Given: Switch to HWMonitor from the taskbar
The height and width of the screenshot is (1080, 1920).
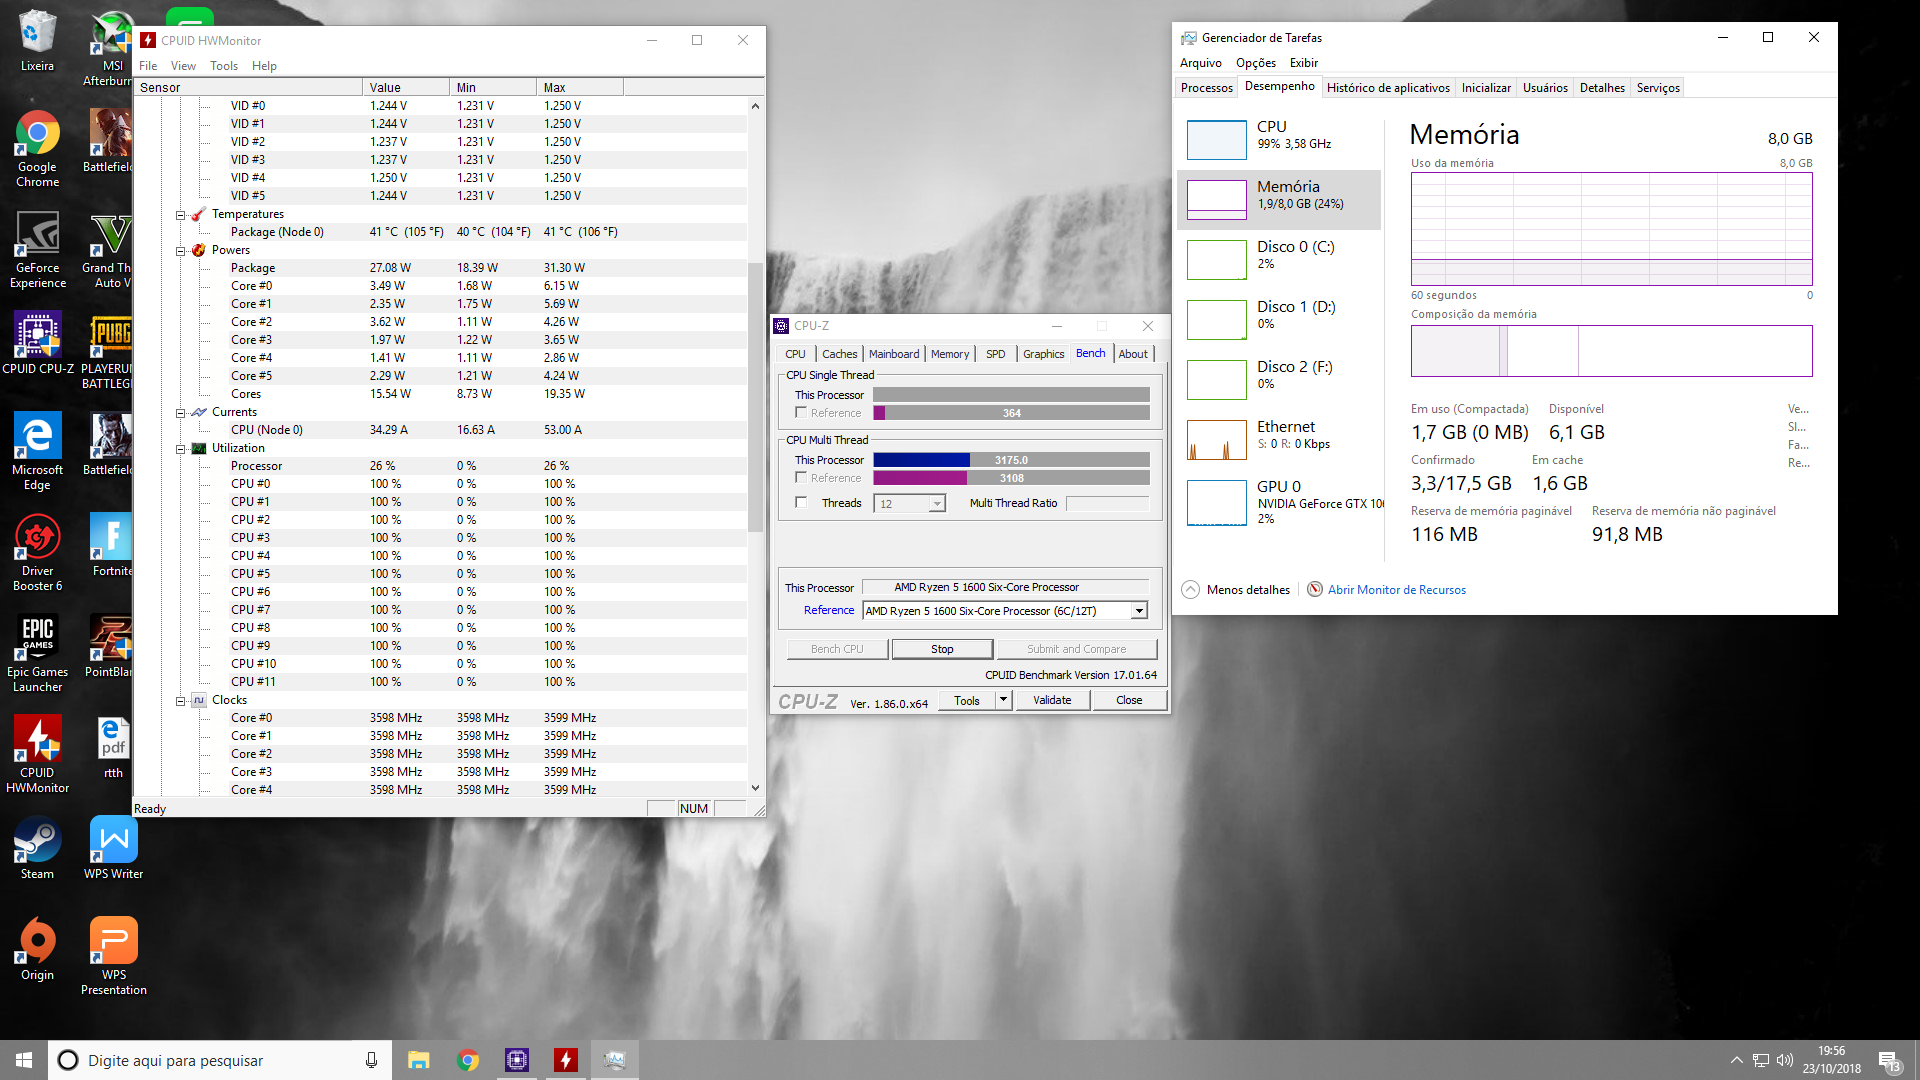Looking at the screenshot, I should 565,1060.
